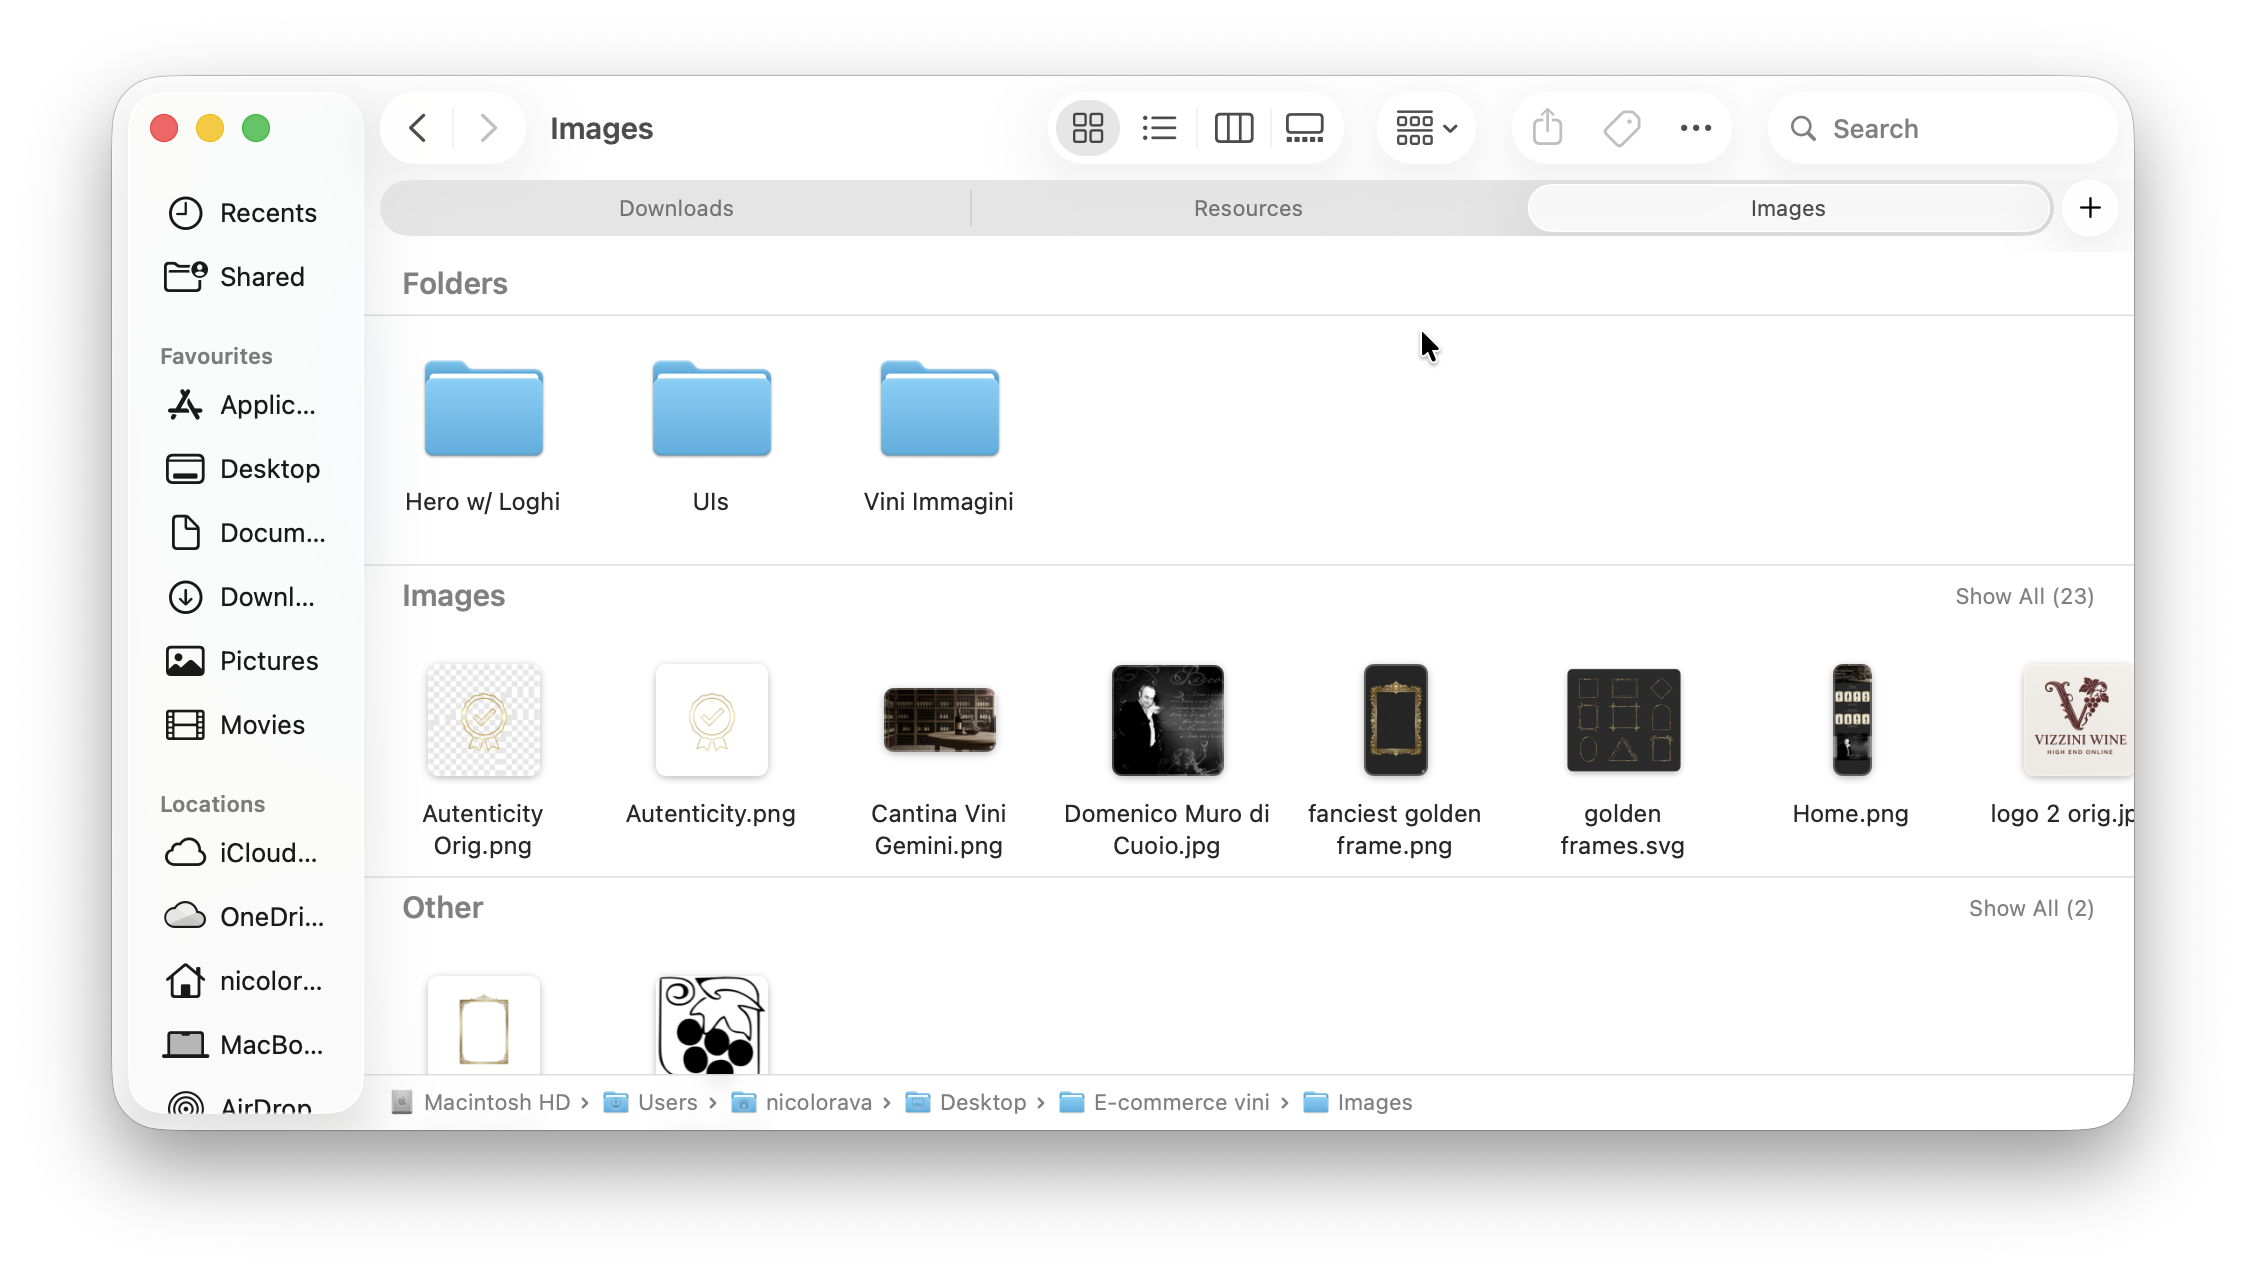
Task: Open the E-commerce vini breadcrumb folder
Action: click(x=1178, y=1102)
